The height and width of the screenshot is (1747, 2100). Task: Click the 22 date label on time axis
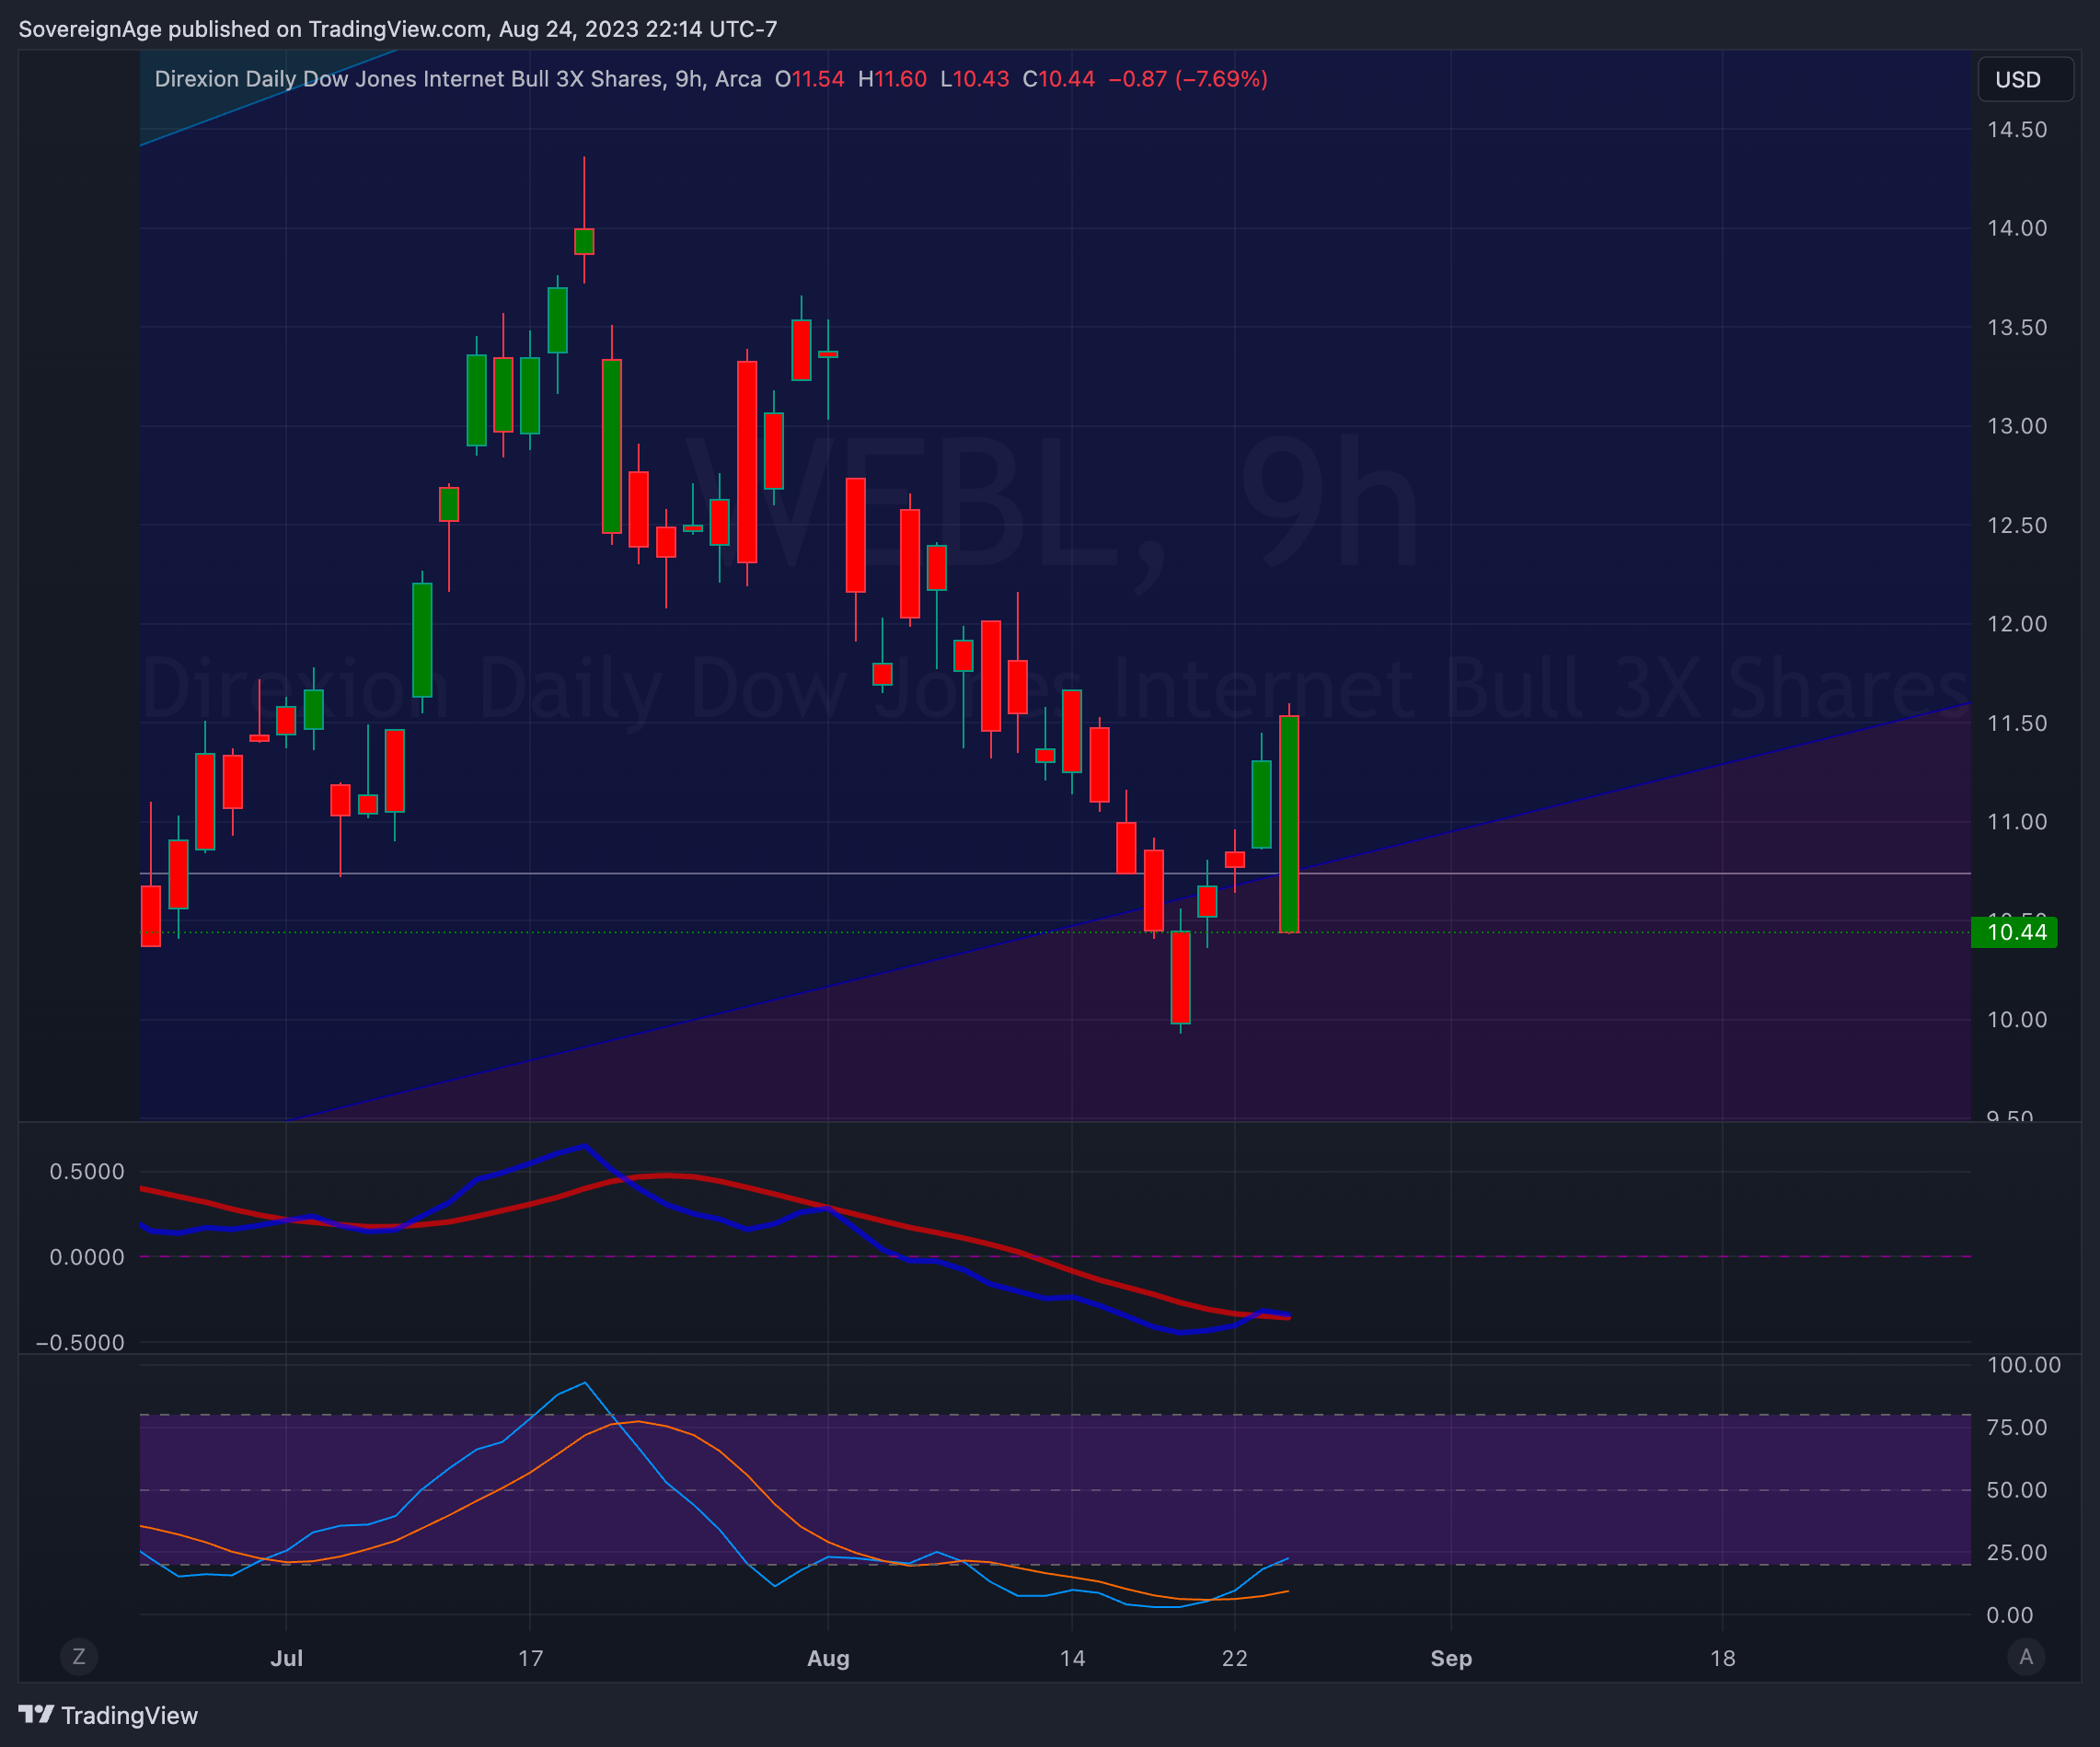[x=1235, y=1658]
